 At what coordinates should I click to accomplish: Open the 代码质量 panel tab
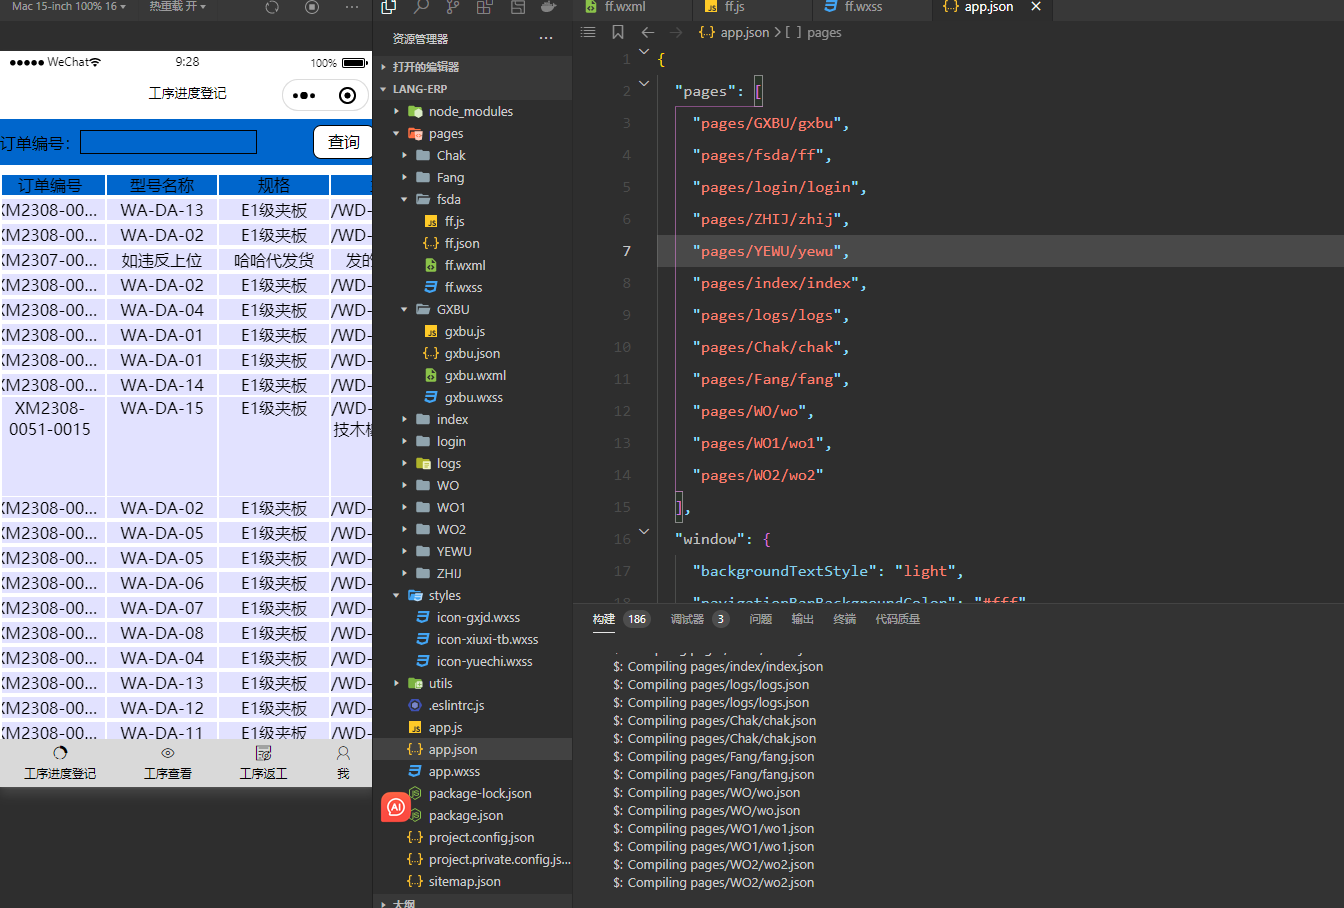898,619
